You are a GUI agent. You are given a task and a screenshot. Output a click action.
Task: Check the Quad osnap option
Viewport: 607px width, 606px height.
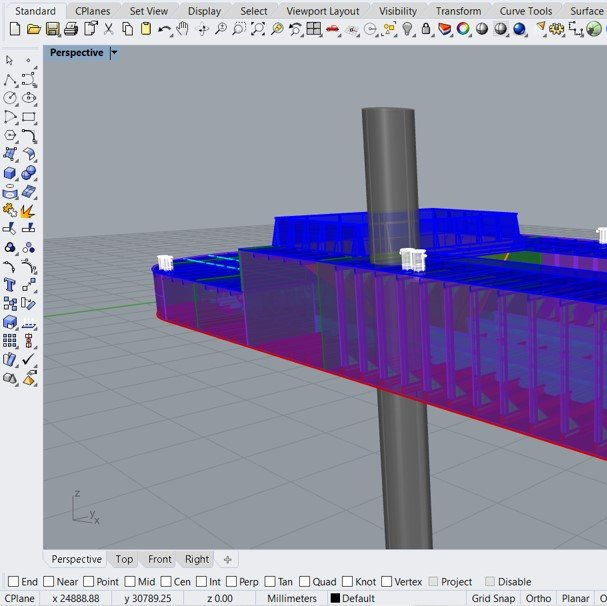pos(308,582)
